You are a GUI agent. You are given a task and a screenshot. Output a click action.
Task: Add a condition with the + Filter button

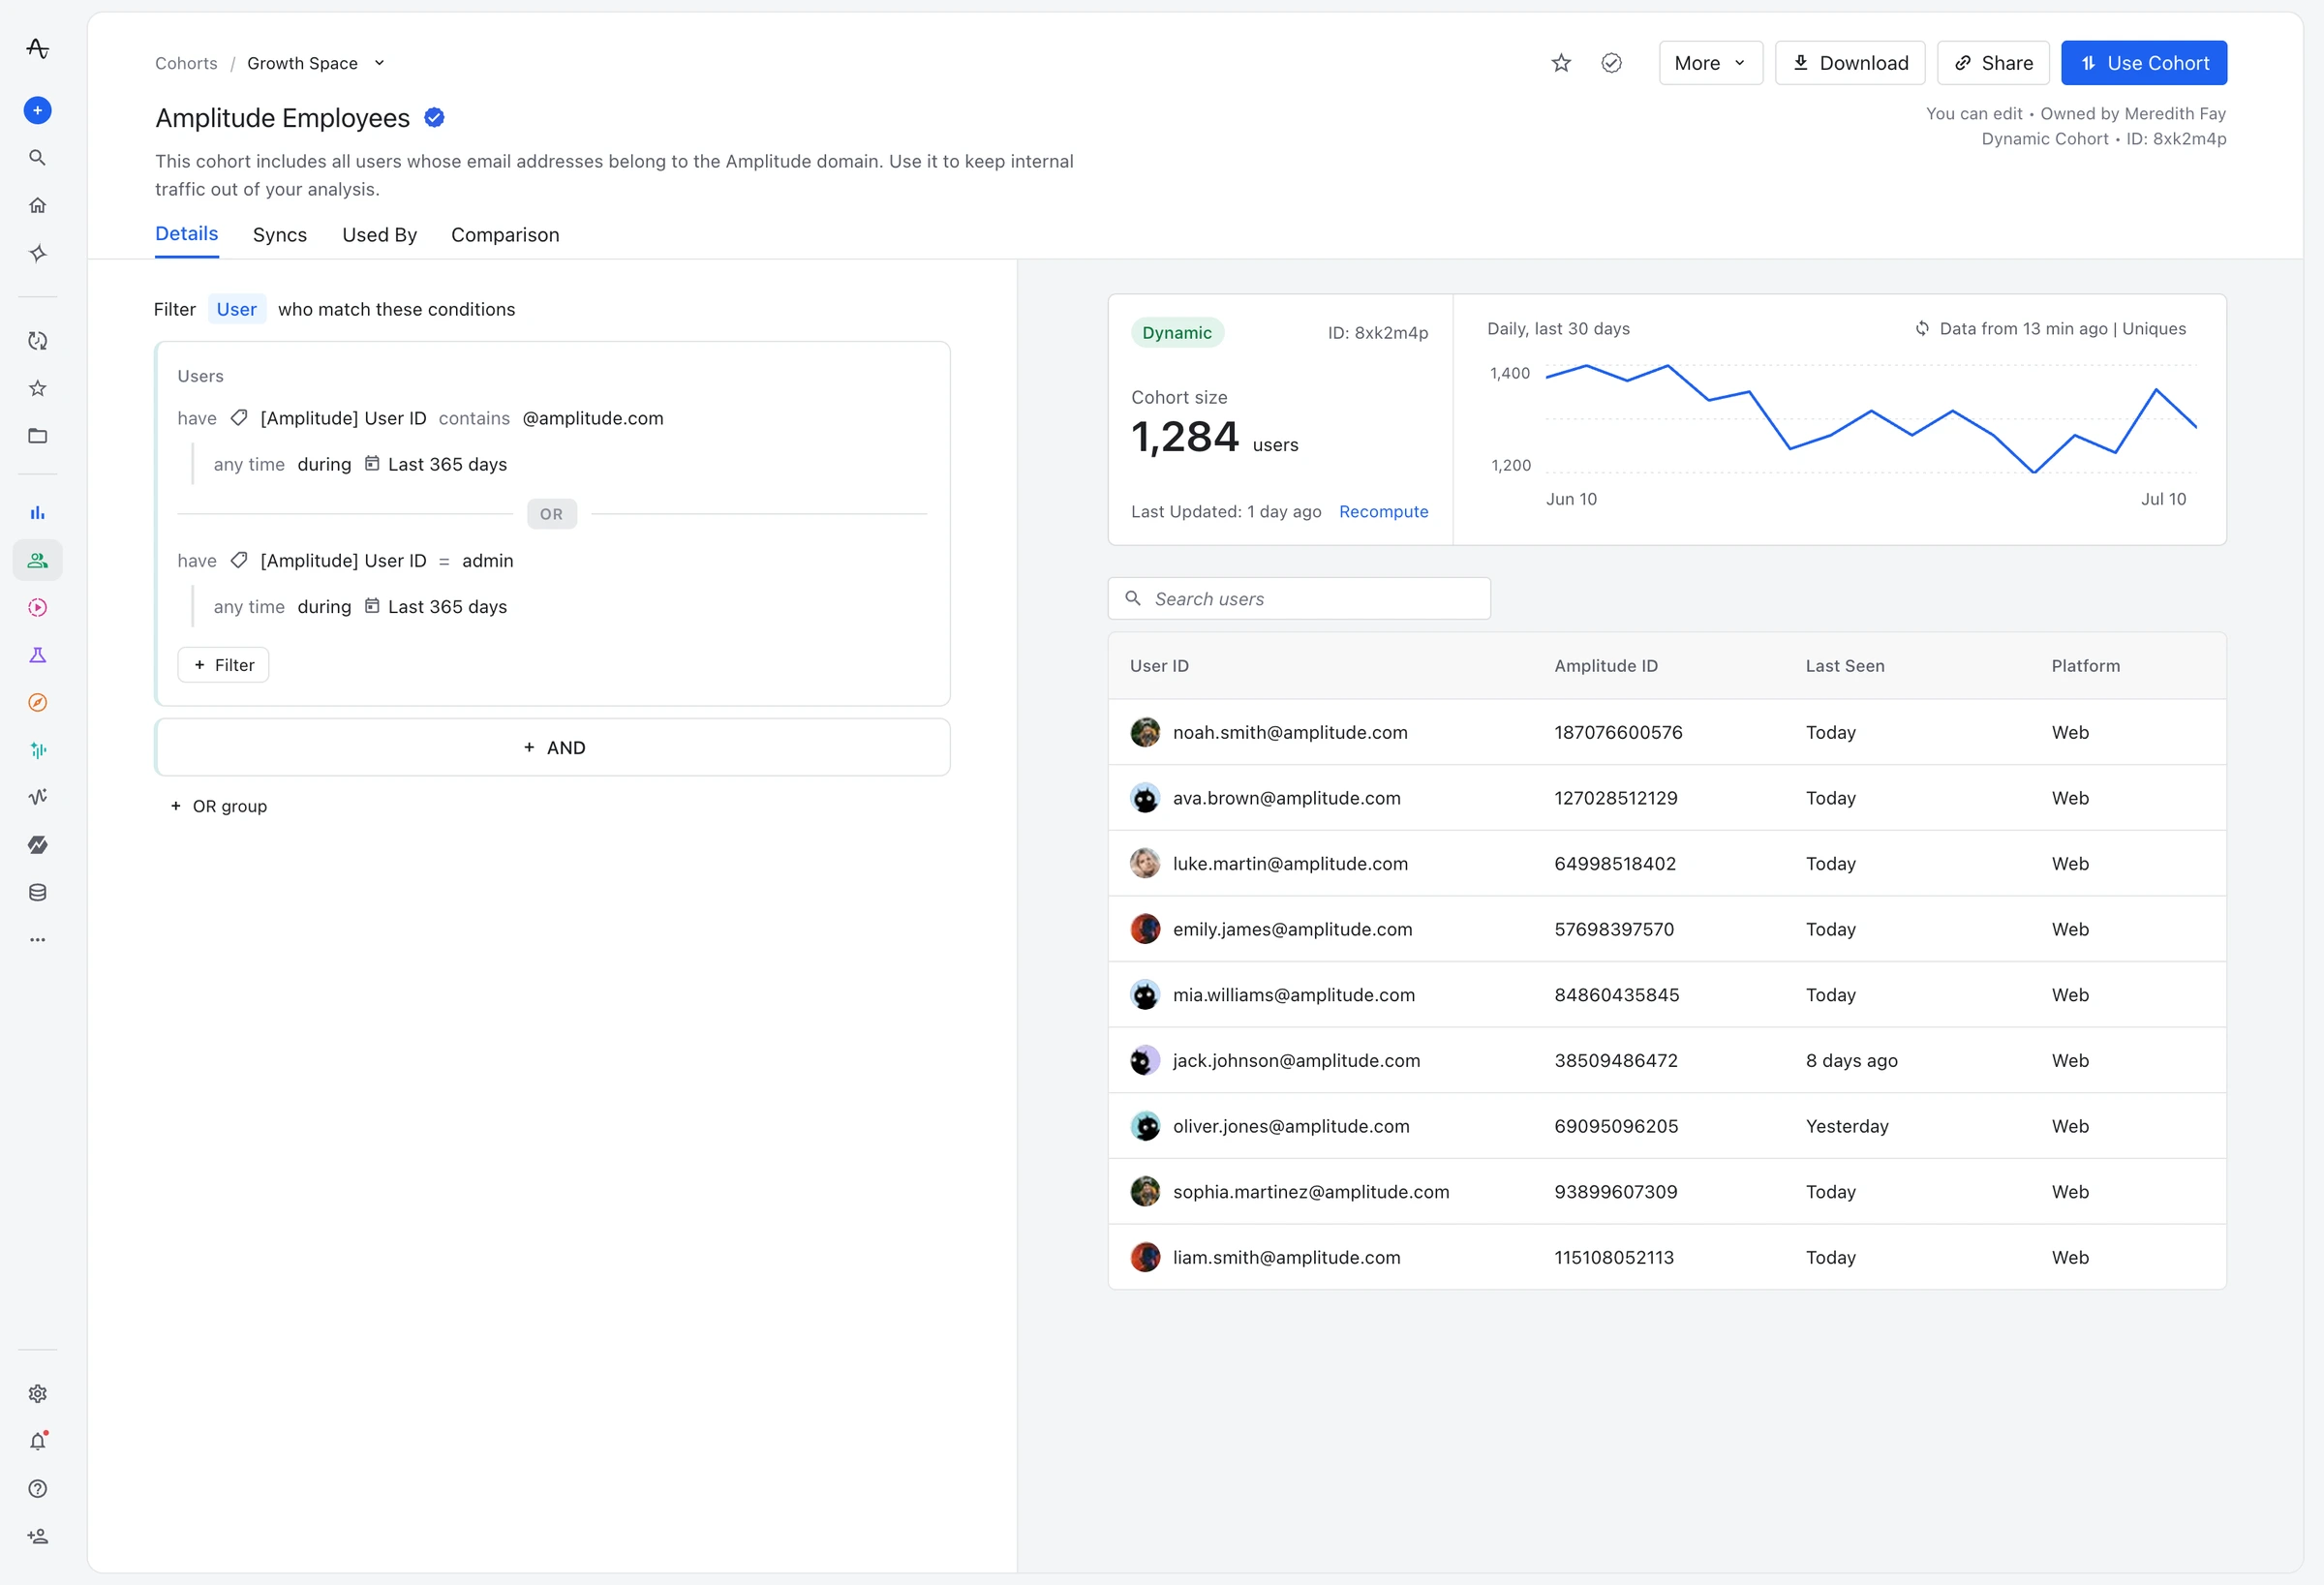[223, 665]
